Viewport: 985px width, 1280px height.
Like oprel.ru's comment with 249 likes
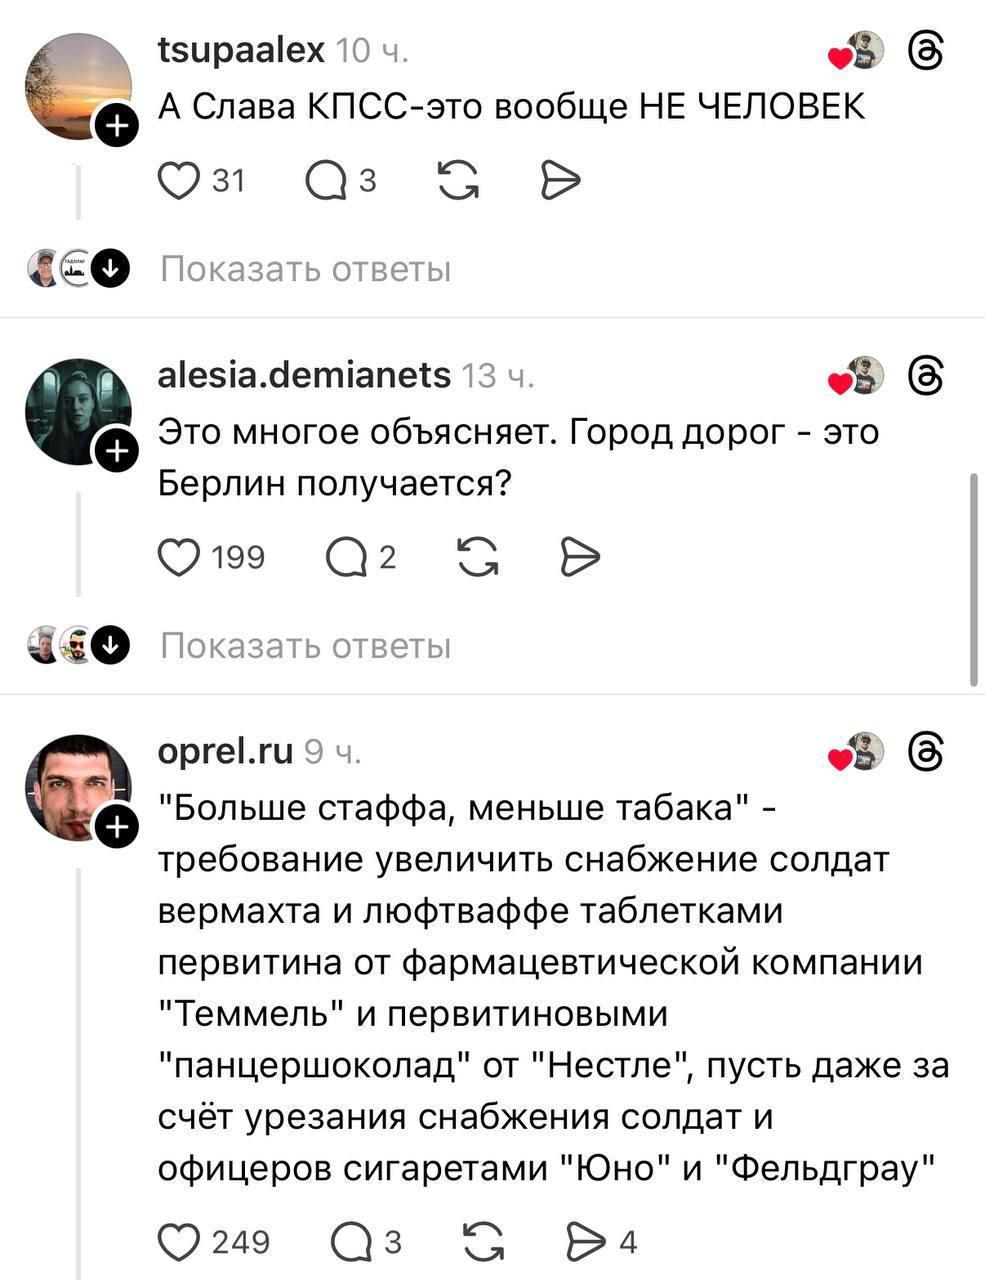coord(180,1242)
